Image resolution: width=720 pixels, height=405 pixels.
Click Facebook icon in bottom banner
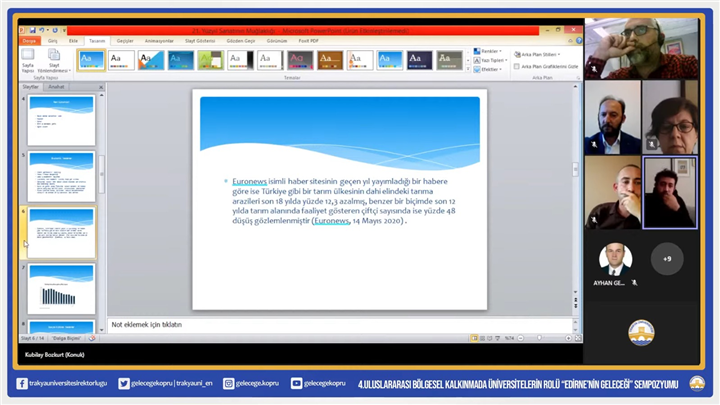click(x=22, y=383)
